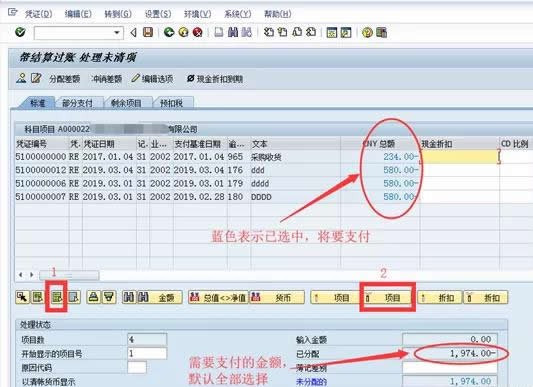Click the Save floppy disk icon
The width and height of the screenshot is (533, 387).
pyautogui.click(x=148, y=33)
